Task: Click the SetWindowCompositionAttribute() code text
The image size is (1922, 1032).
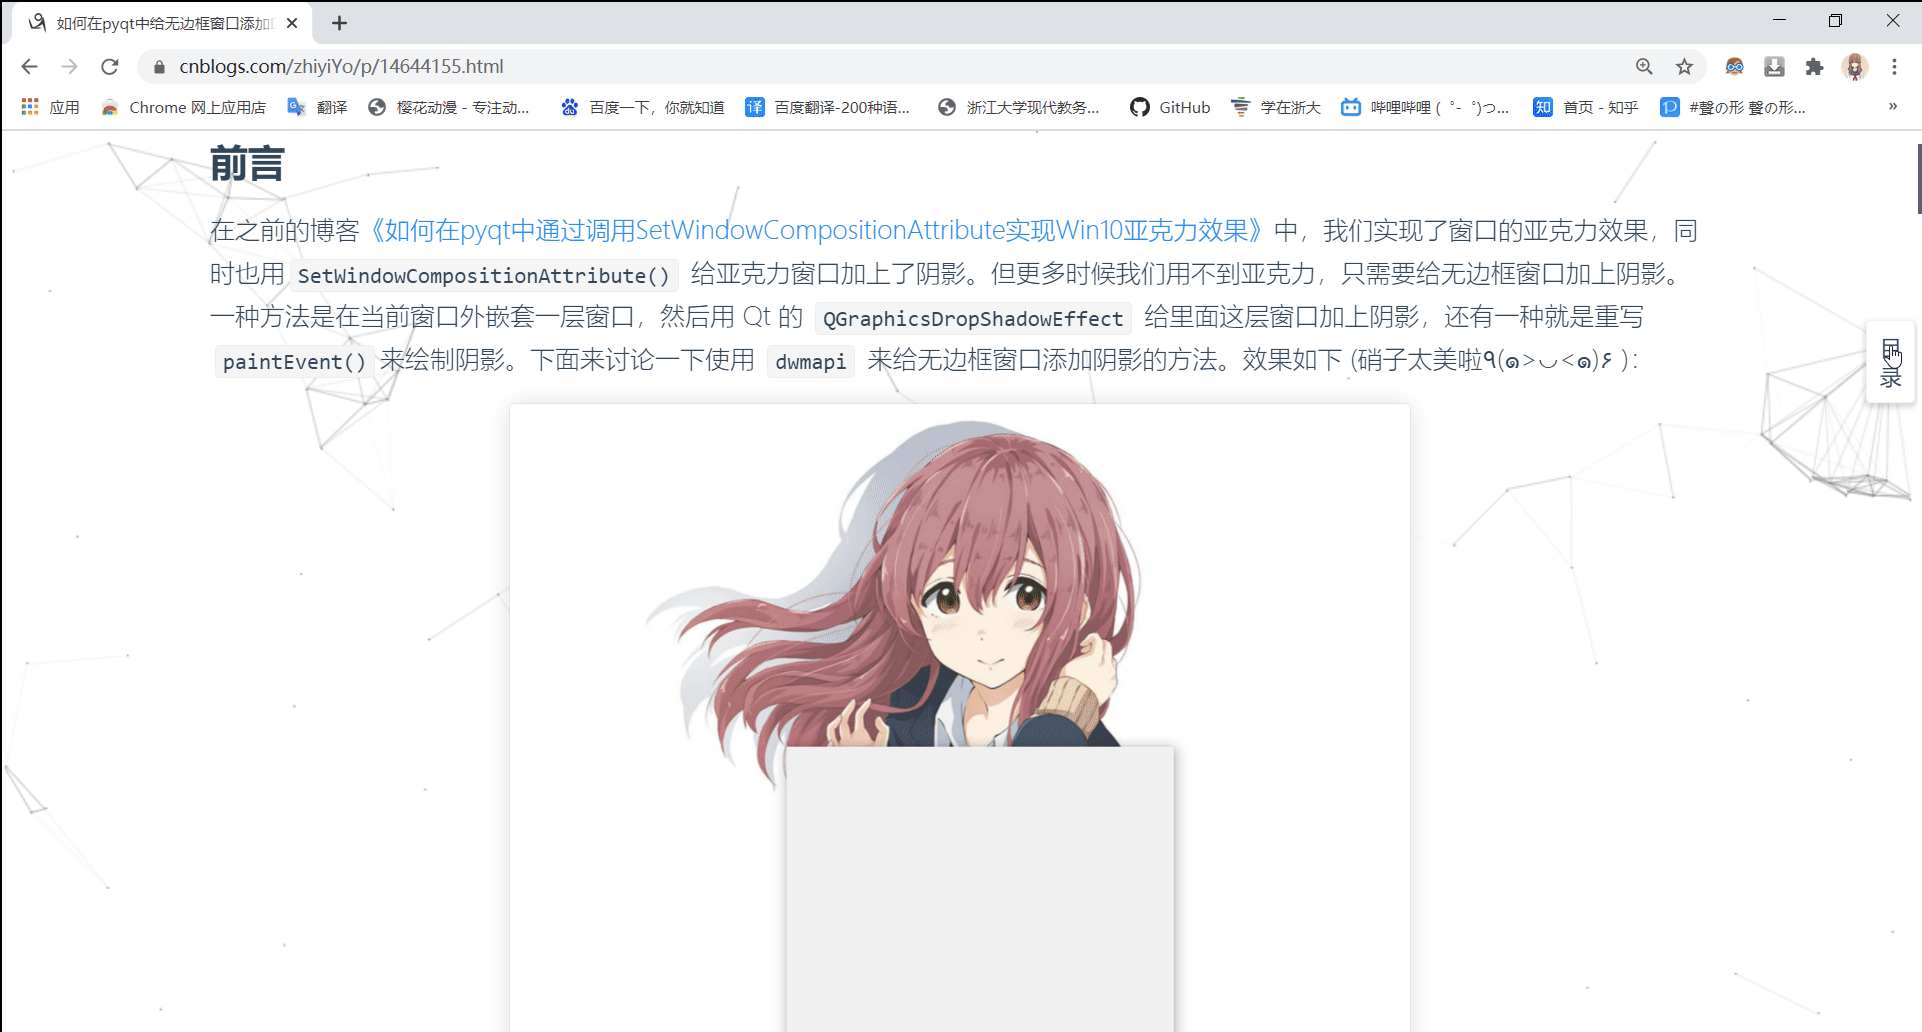Action: click(x=484, y=275)
